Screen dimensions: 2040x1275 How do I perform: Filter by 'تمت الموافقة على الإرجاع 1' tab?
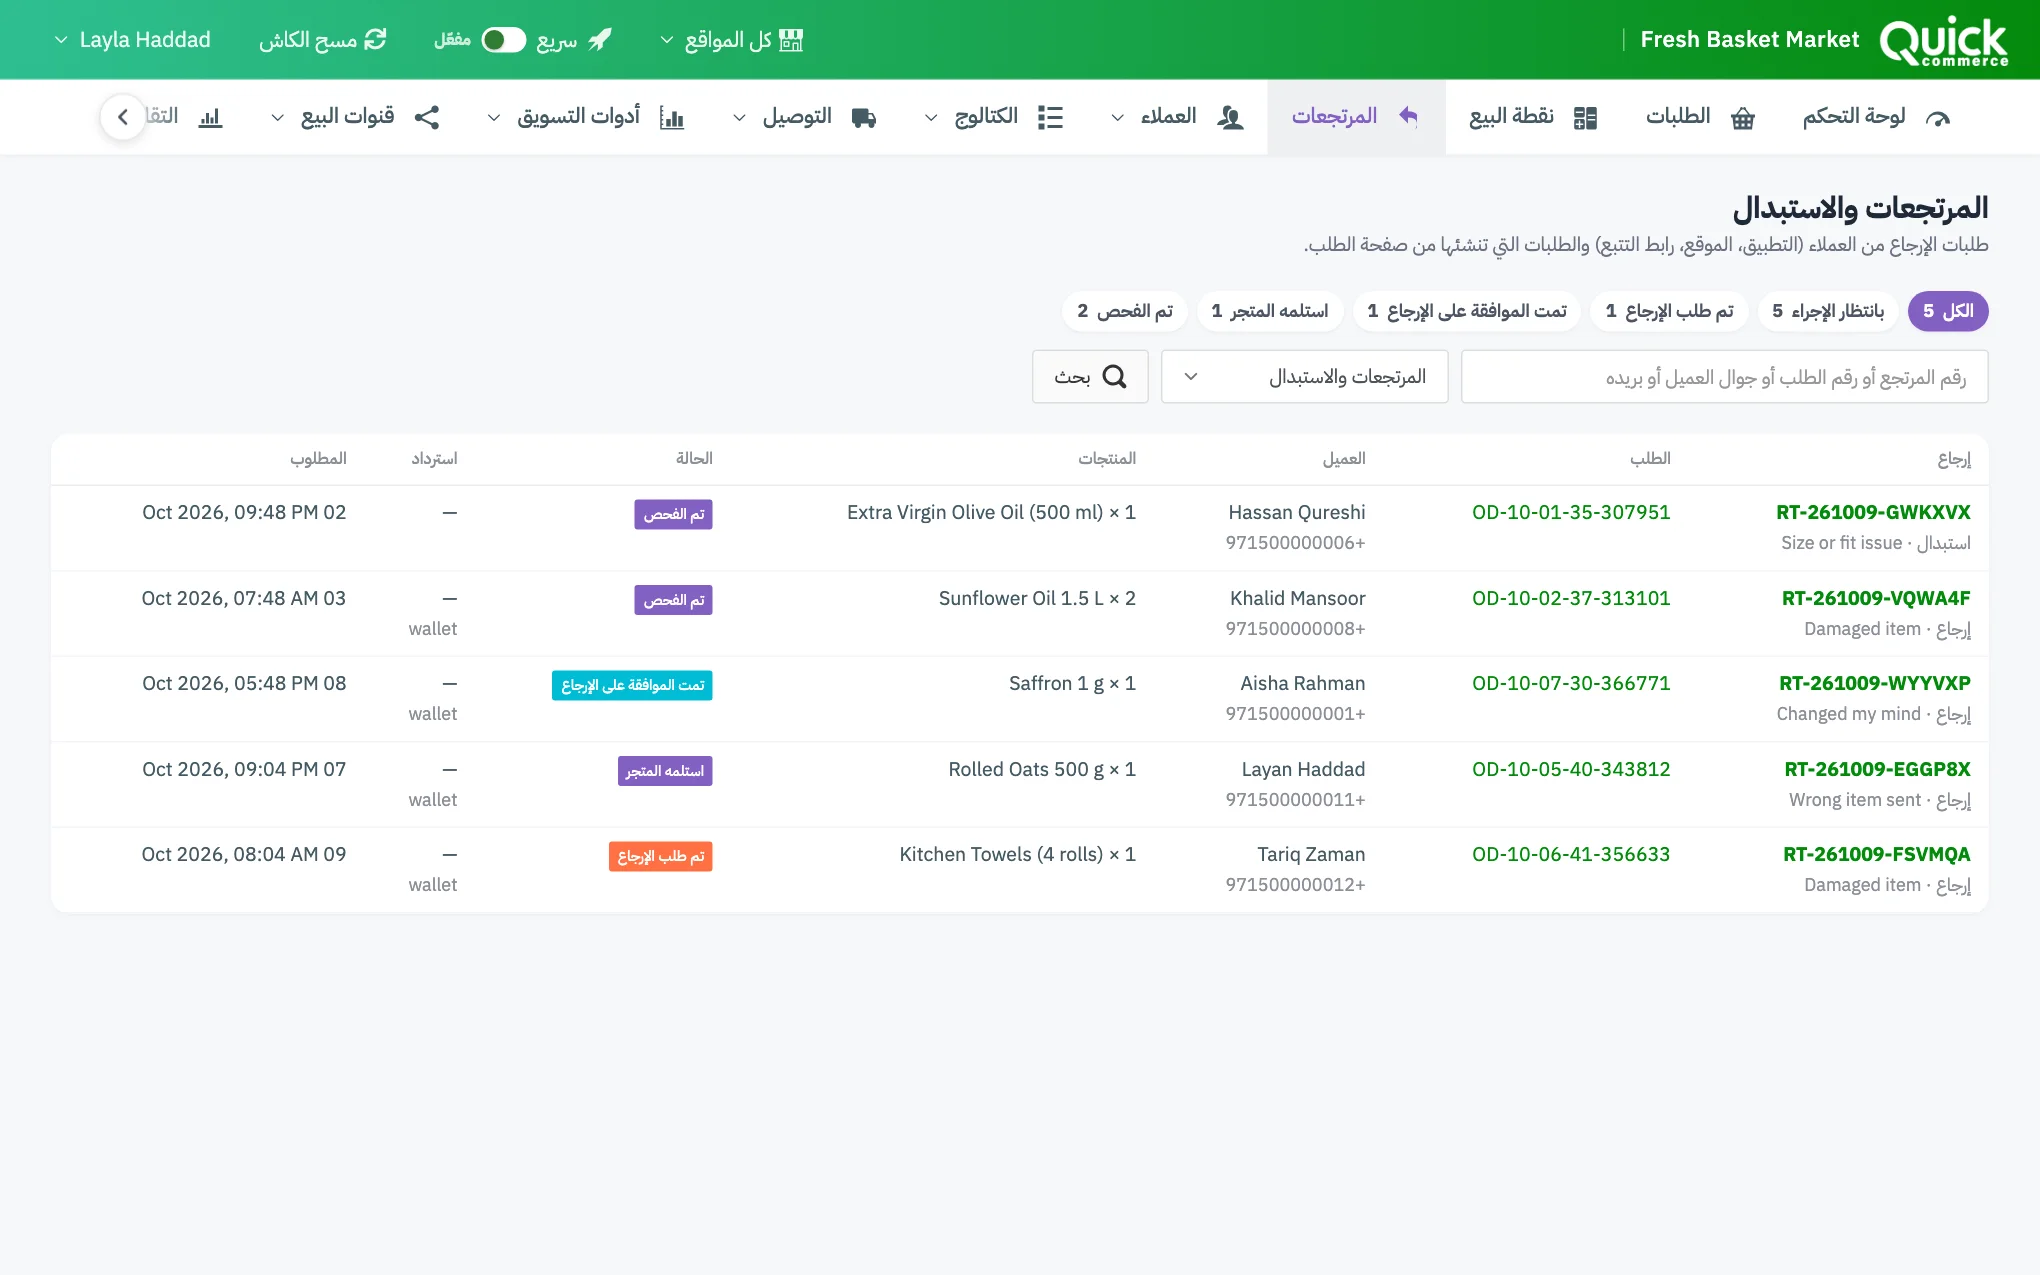(1467, 311)
